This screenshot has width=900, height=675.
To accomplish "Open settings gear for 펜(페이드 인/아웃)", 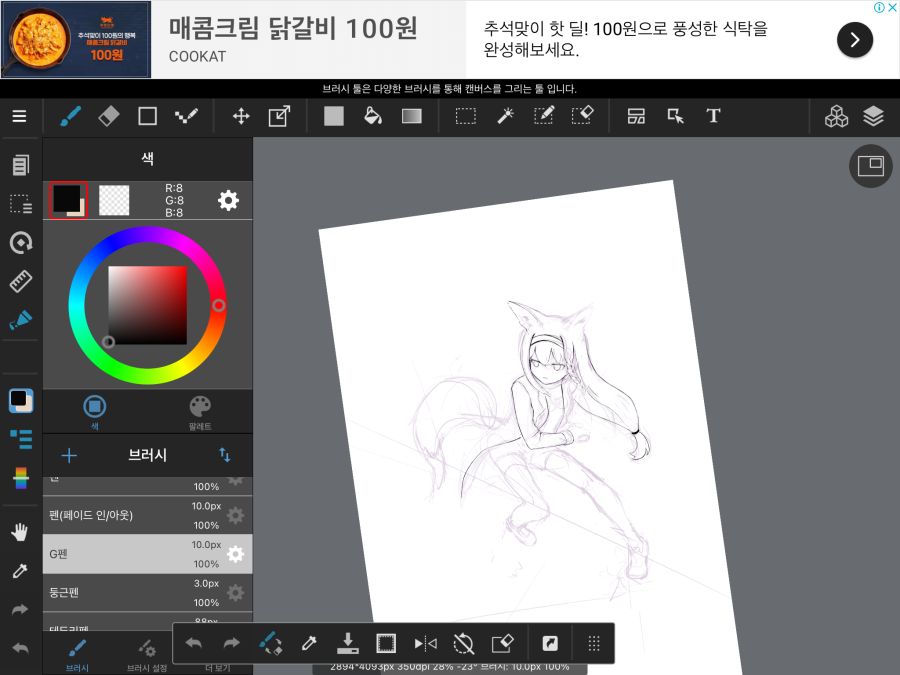I will [235, 515].
